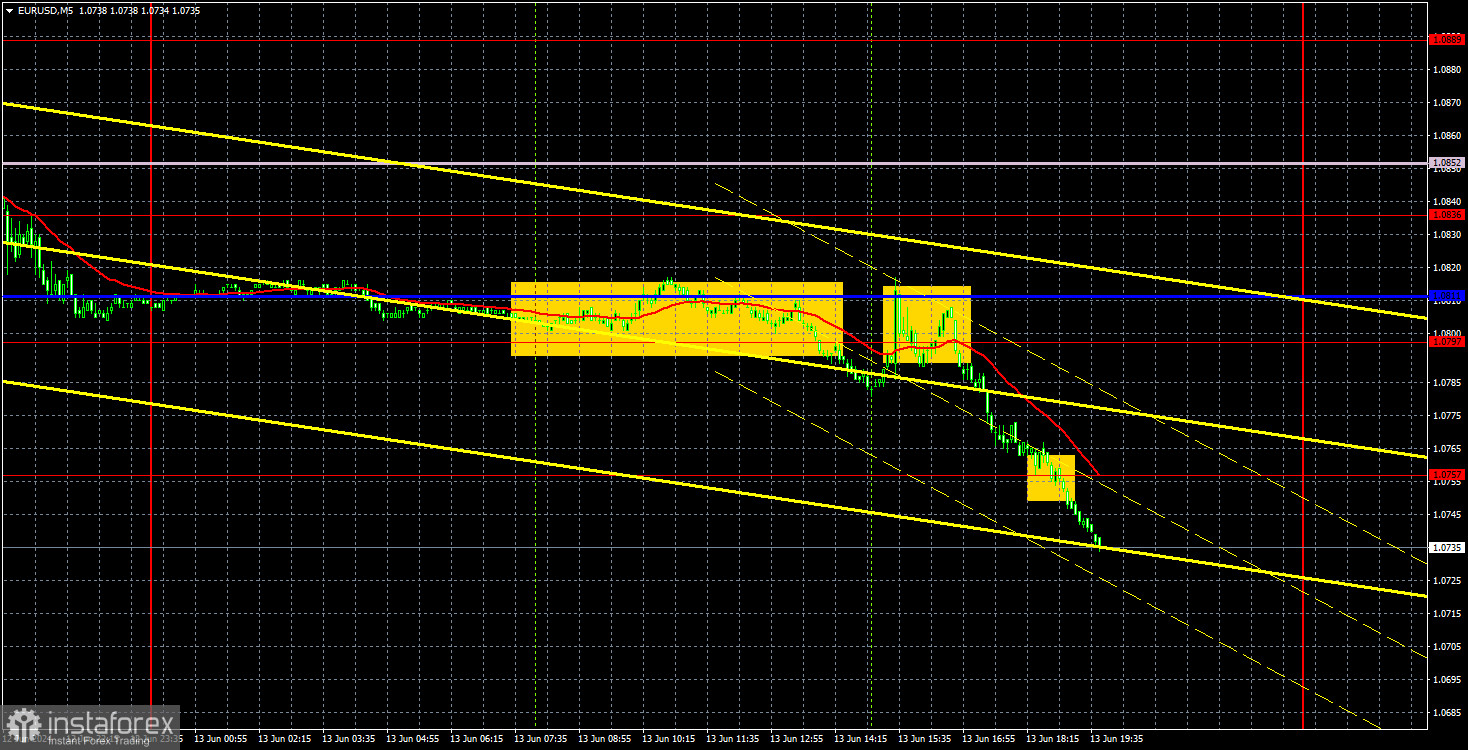
Task: Select the red 1.0757 price level tag
Action: [x=1447, y=474]
